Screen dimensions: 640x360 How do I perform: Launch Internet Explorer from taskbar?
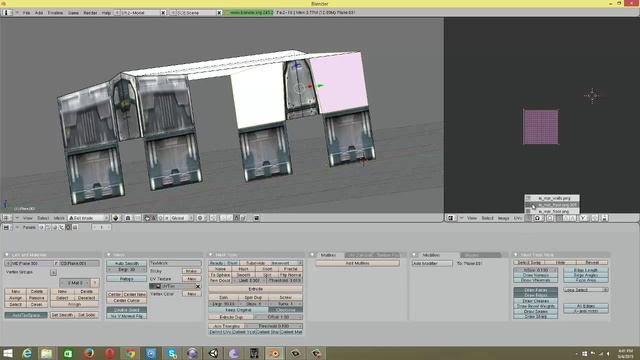point(27,353)
